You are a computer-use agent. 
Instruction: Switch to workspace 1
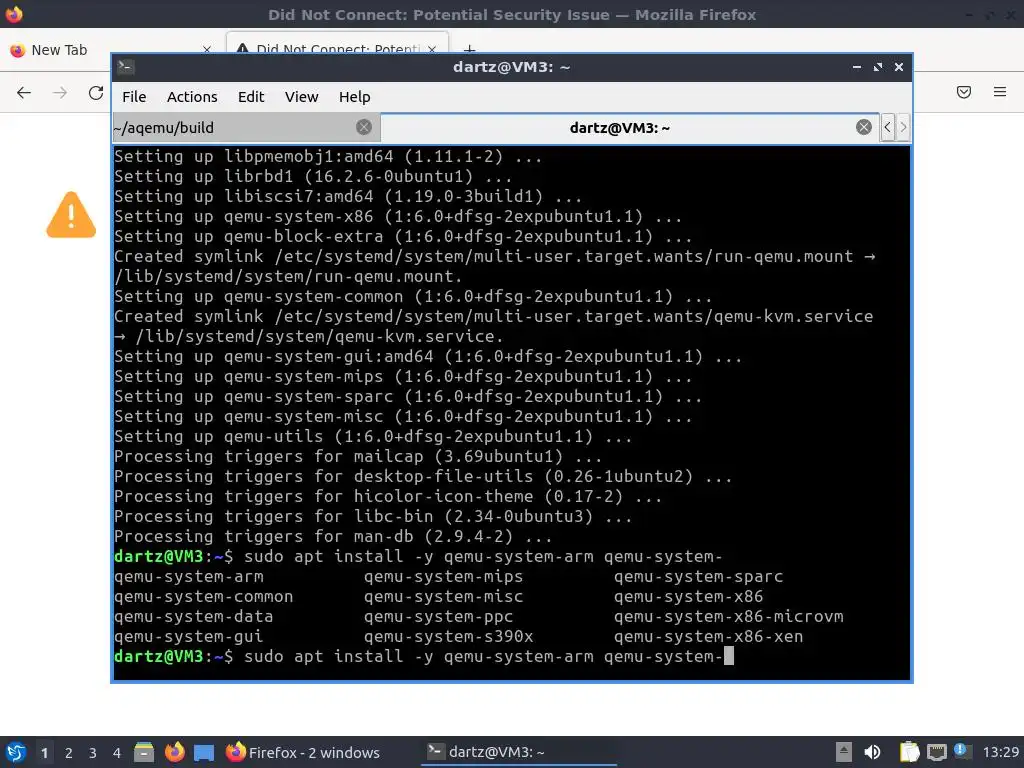coord(44,753)
